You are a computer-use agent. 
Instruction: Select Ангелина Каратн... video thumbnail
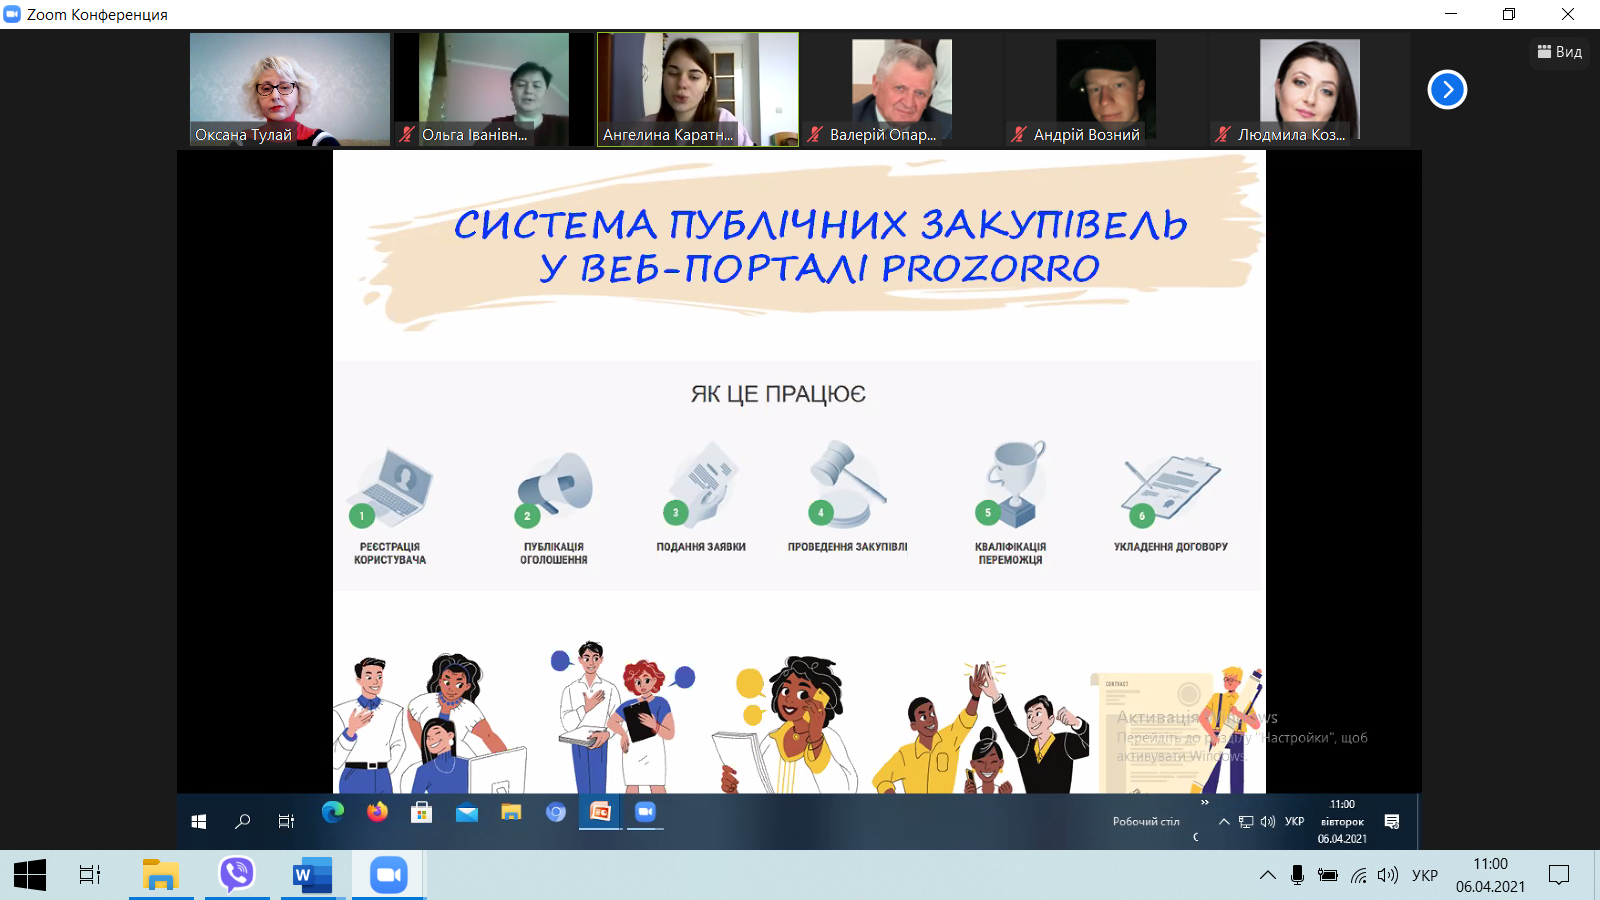point(698,89)
